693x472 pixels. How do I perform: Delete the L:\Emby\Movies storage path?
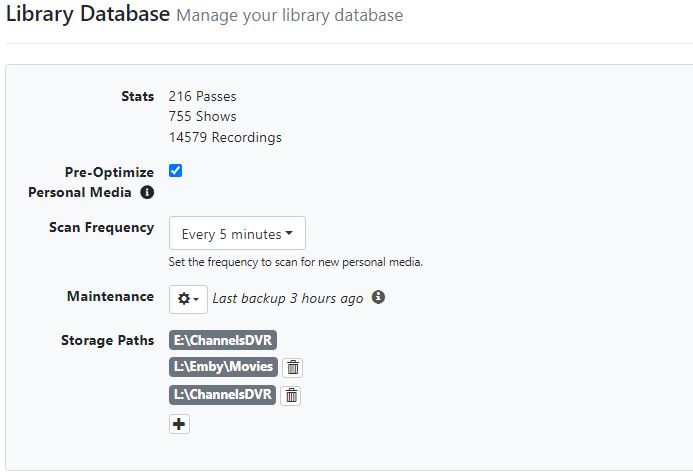click(x=291, y=367)
